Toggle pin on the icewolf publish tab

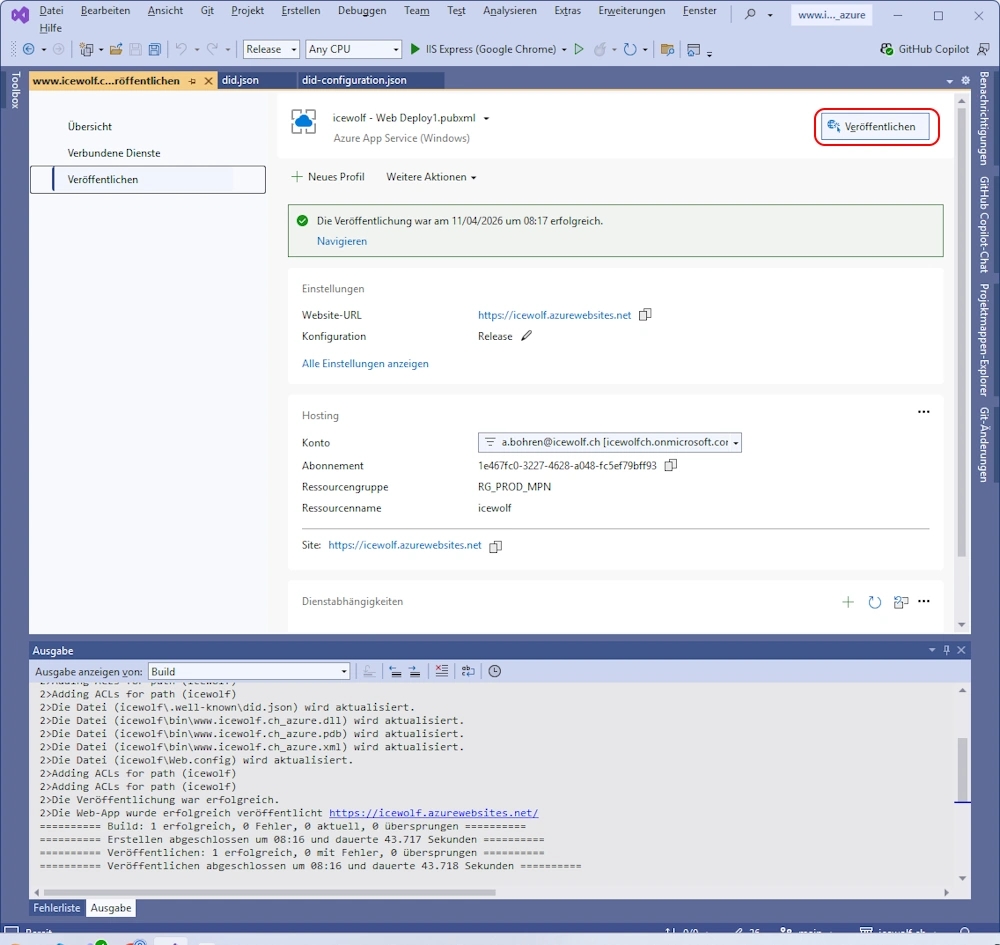point(192,81)
